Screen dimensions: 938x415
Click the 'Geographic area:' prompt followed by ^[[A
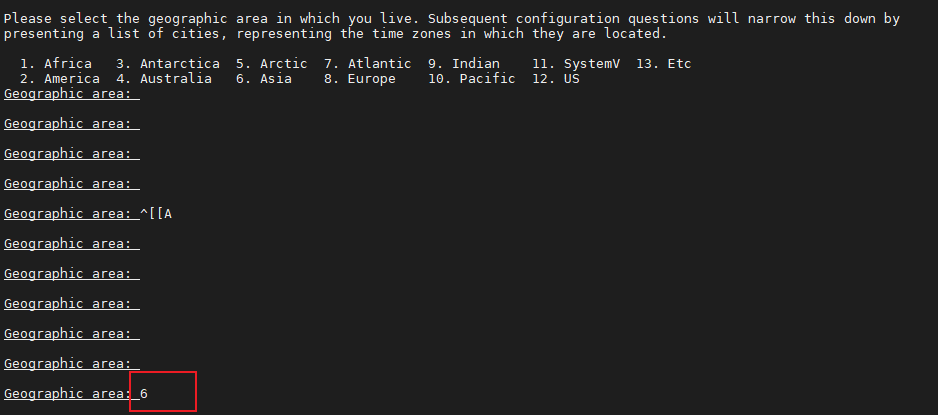tap(68, 213)
